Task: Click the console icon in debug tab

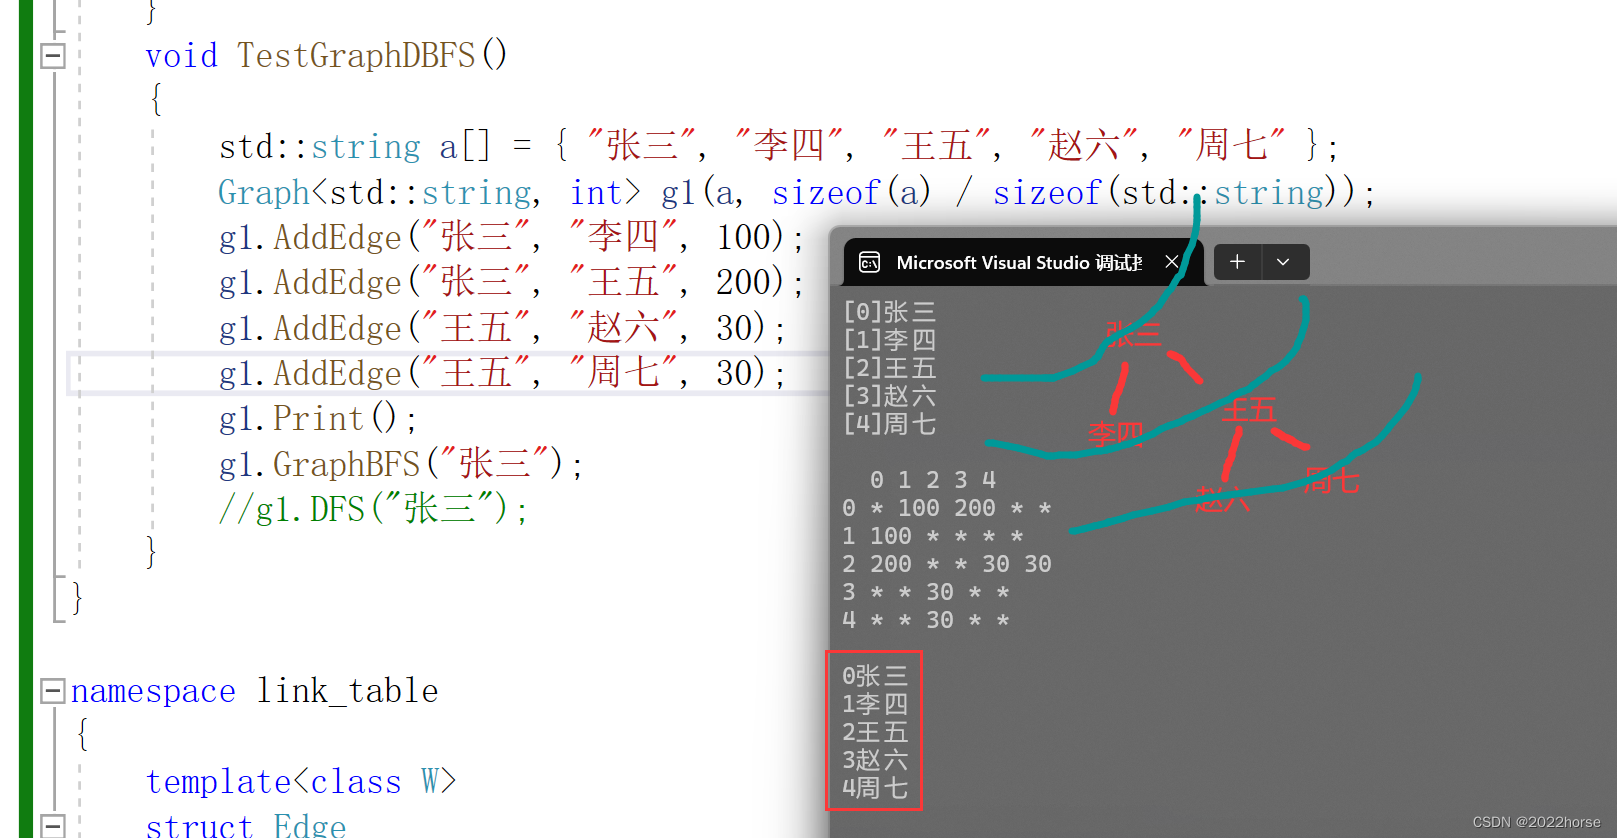Action: click(870, 262)
